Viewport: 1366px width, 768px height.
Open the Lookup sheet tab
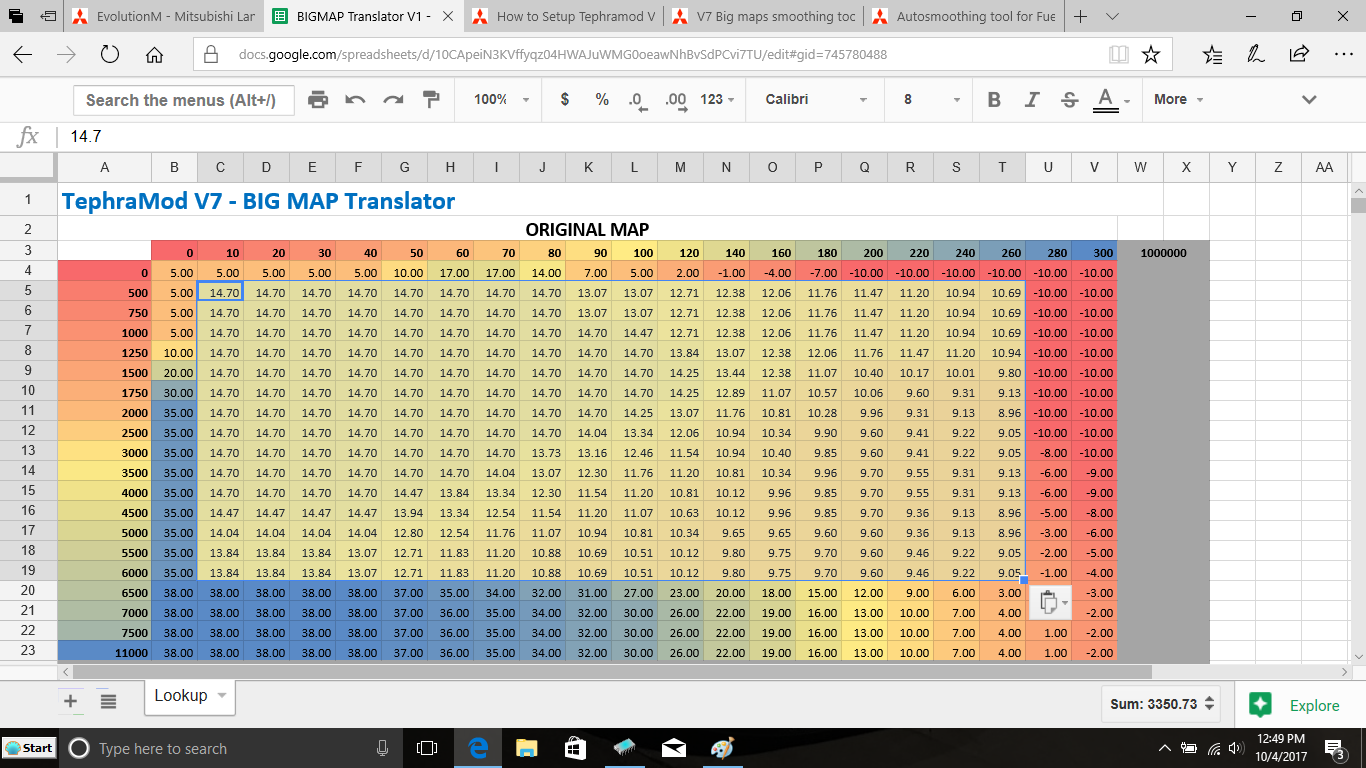point(181,696)
